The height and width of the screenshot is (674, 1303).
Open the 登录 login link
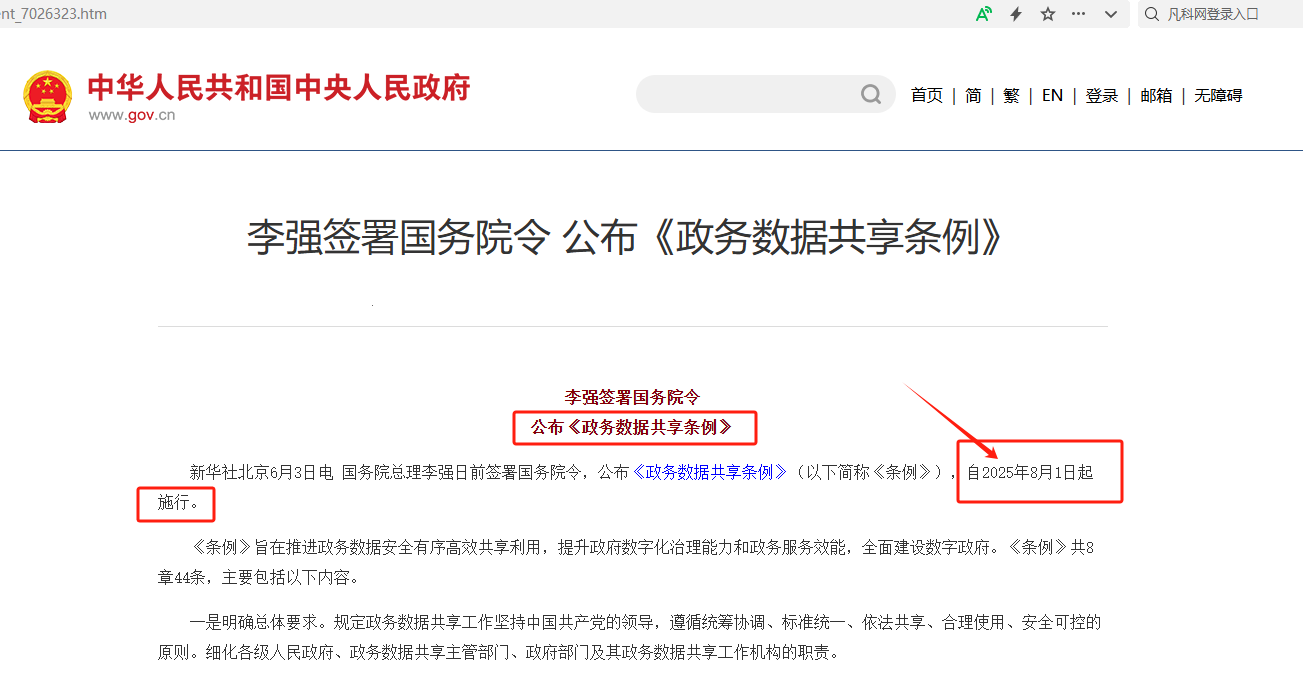(1102, 95)
